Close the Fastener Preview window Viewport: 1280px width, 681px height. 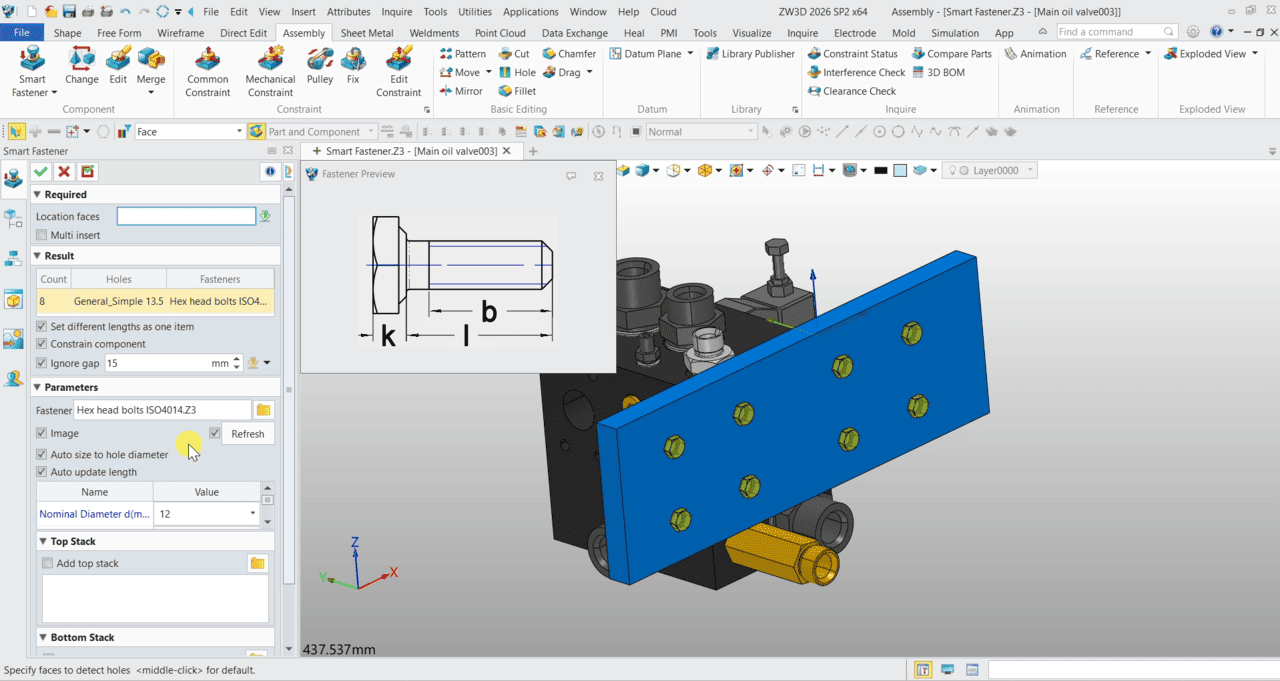598,175
